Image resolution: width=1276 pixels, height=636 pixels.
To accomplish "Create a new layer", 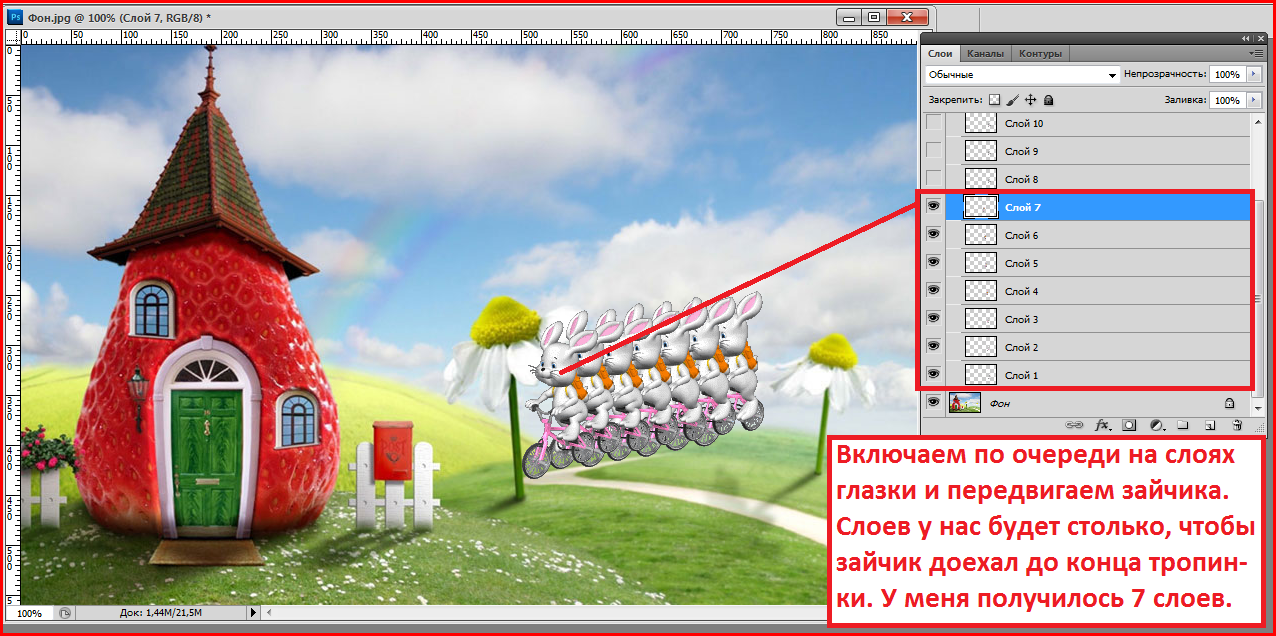I will pyautogui.click(x=1209, y=425).
